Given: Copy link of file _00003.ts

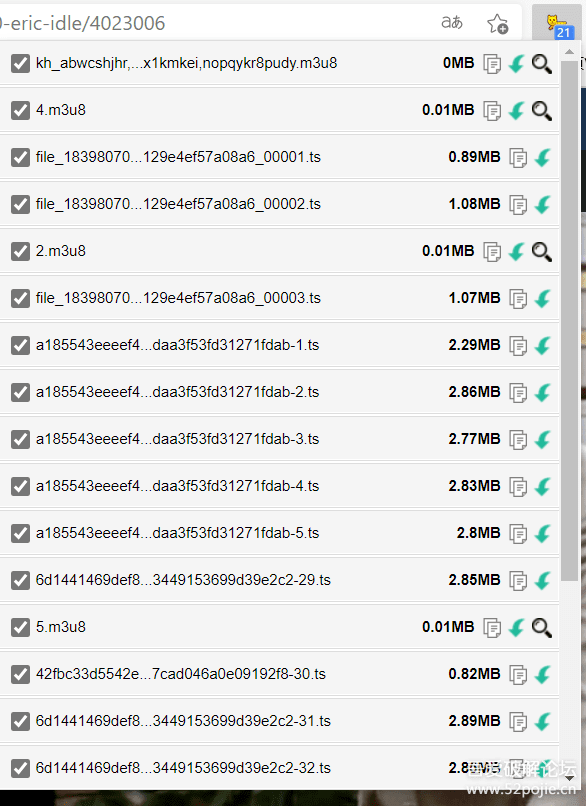Looking at the screenshot, I should tap(518, 299).
